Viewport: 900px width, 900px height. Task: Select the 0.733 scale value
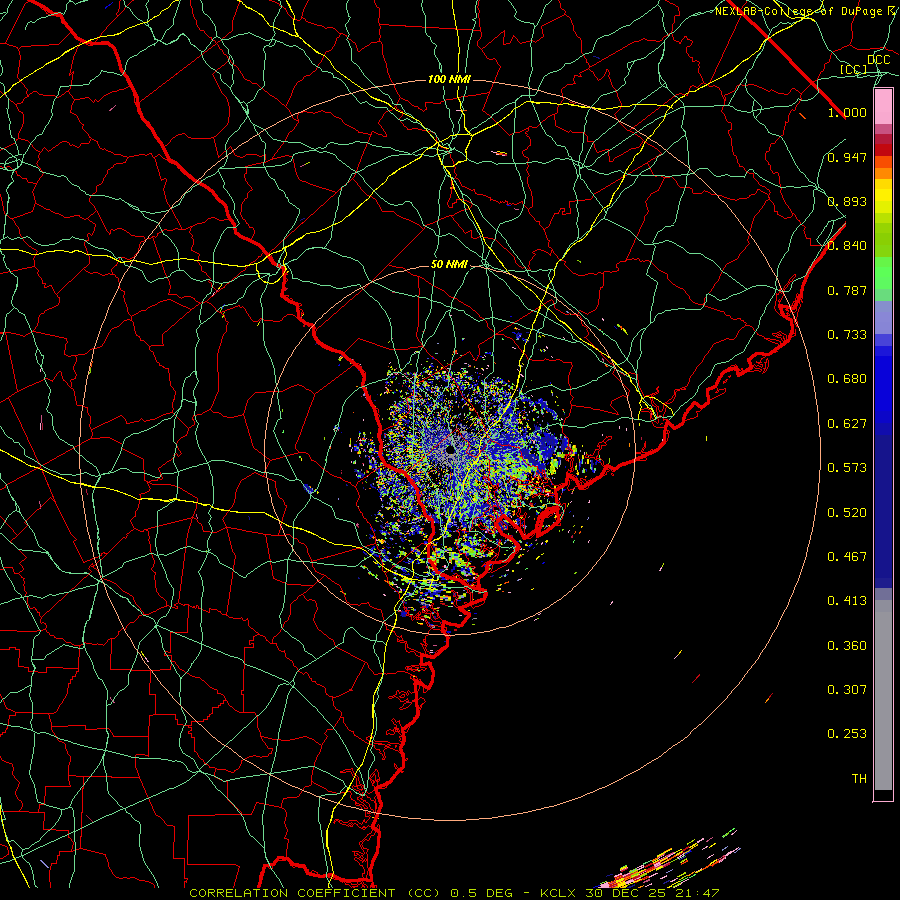[847, 335]
